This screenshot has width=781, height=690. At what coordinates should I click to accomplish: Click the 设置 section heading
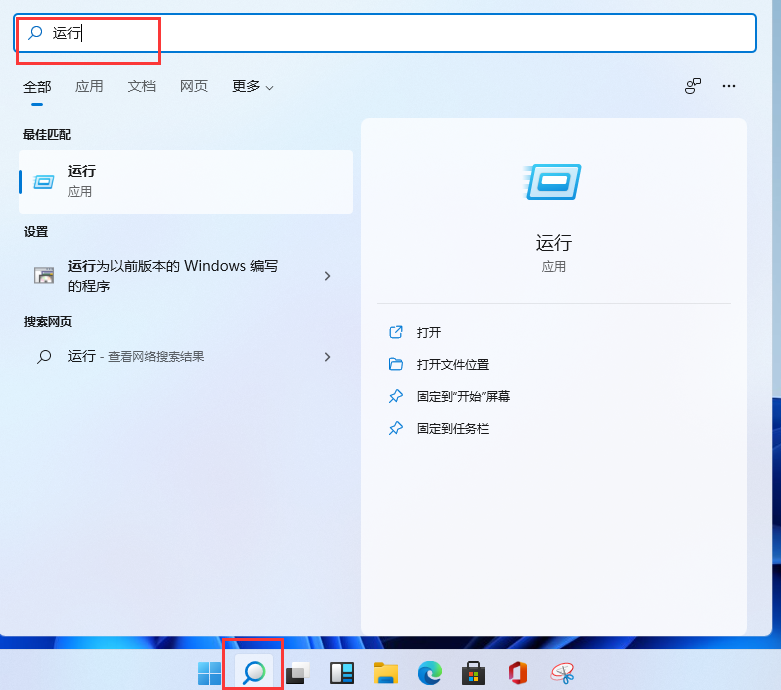[36, 232]
